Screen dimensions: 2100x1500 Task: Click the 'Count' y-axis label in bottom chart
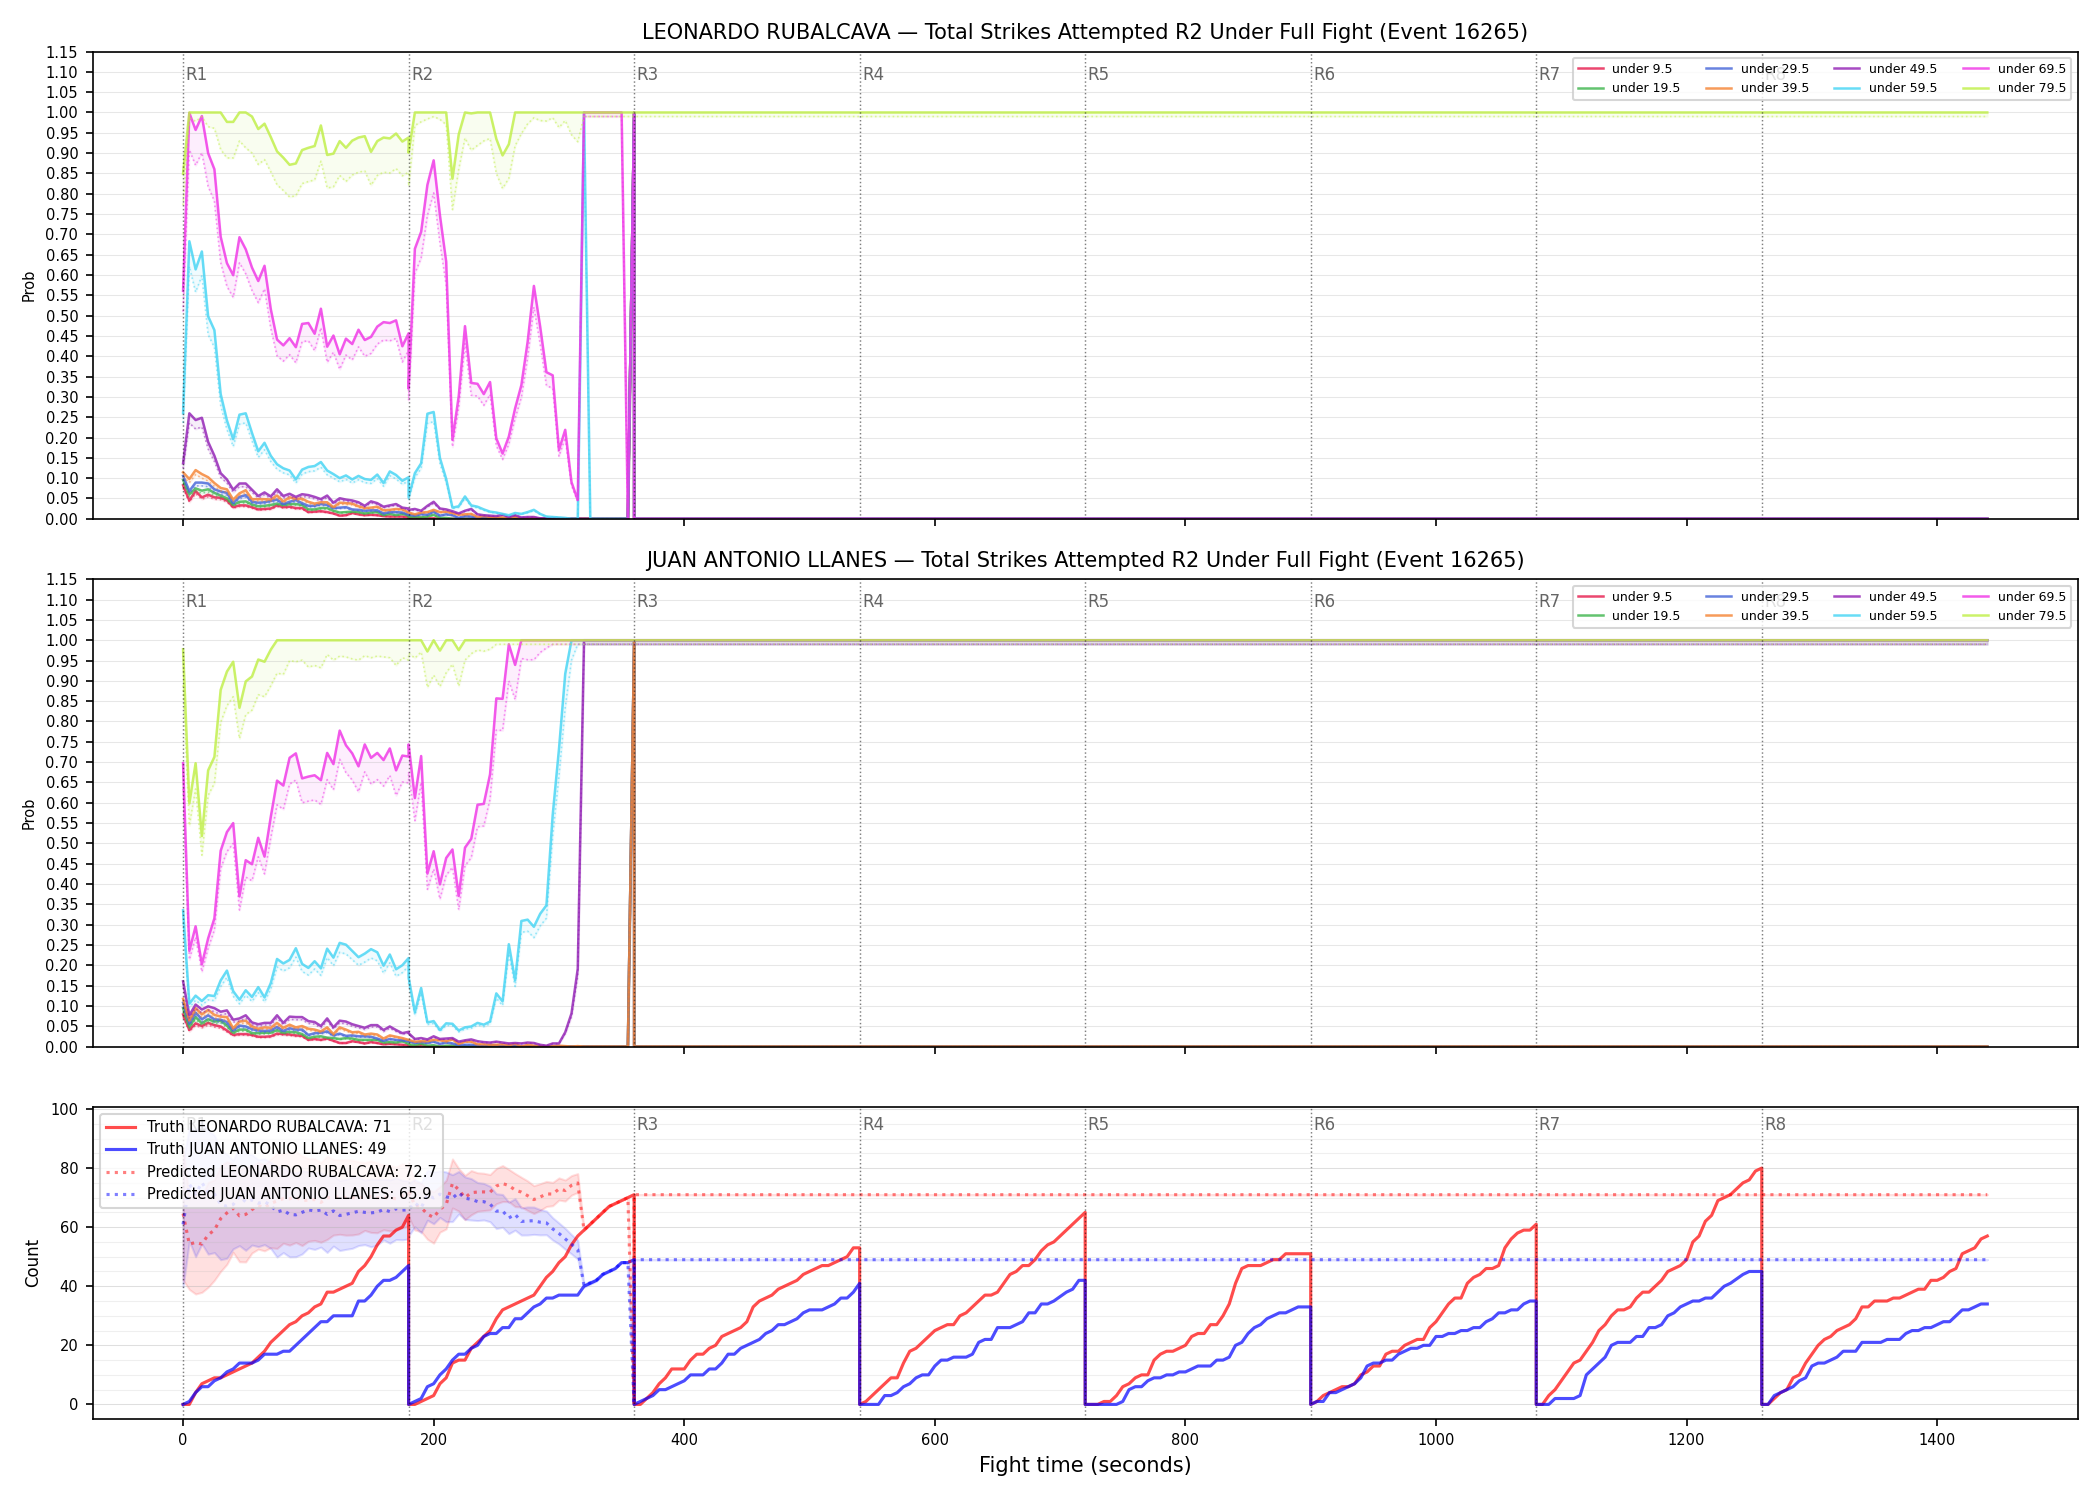(32, 1264)
